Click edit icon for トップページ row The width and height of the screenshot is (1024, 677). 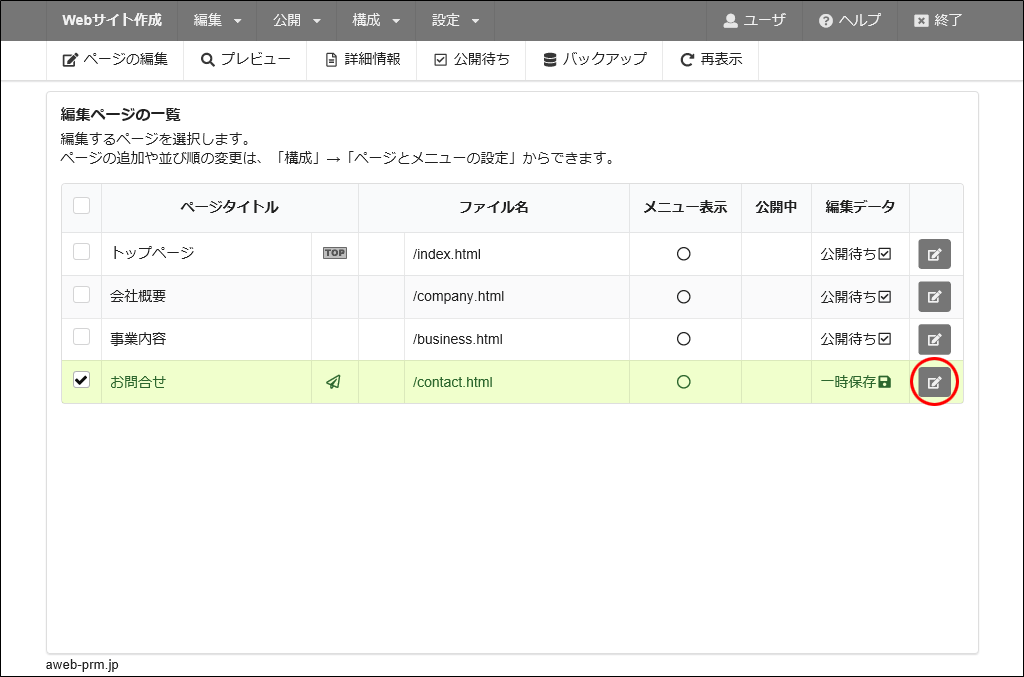coord(934,254)
